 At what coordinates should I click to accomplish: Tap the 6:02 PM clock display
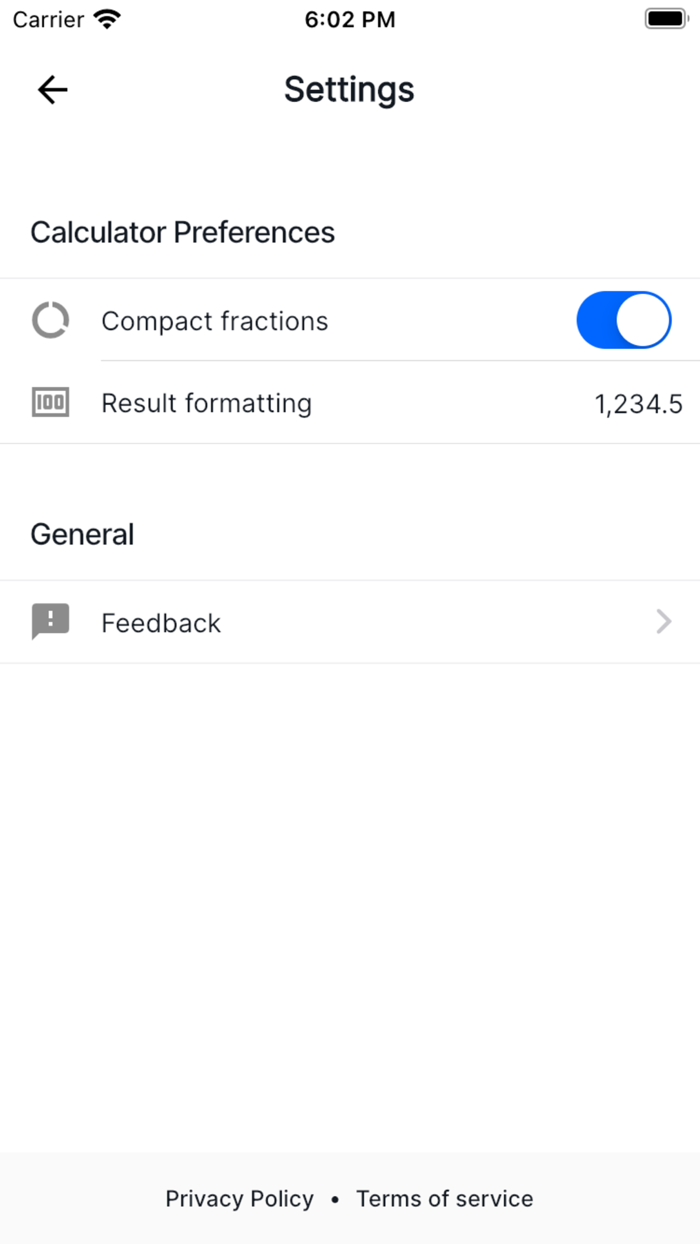click(349, 18)
